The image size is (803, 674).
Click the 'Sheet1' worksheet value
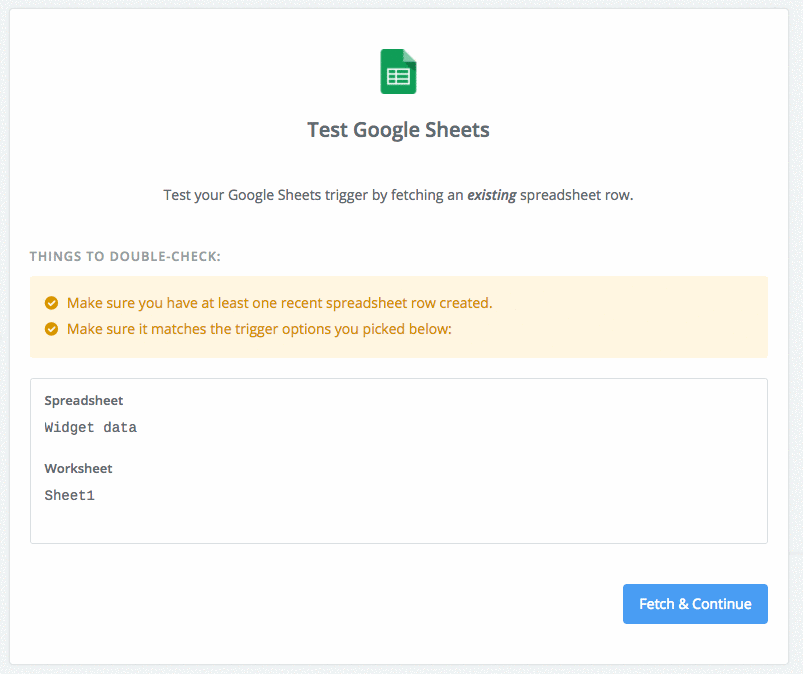[70, 495]
